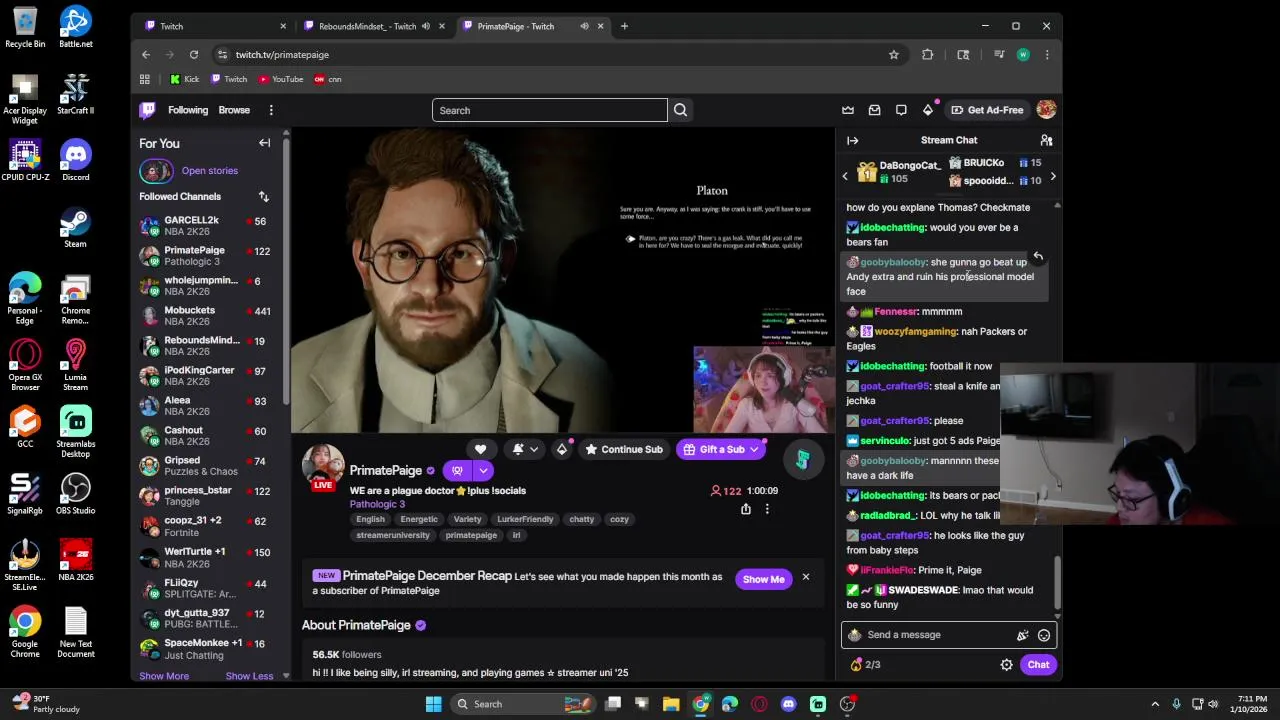Open the browser extensions puzzle icon
Screen dimensions: 1280x720
coord(928,55)
